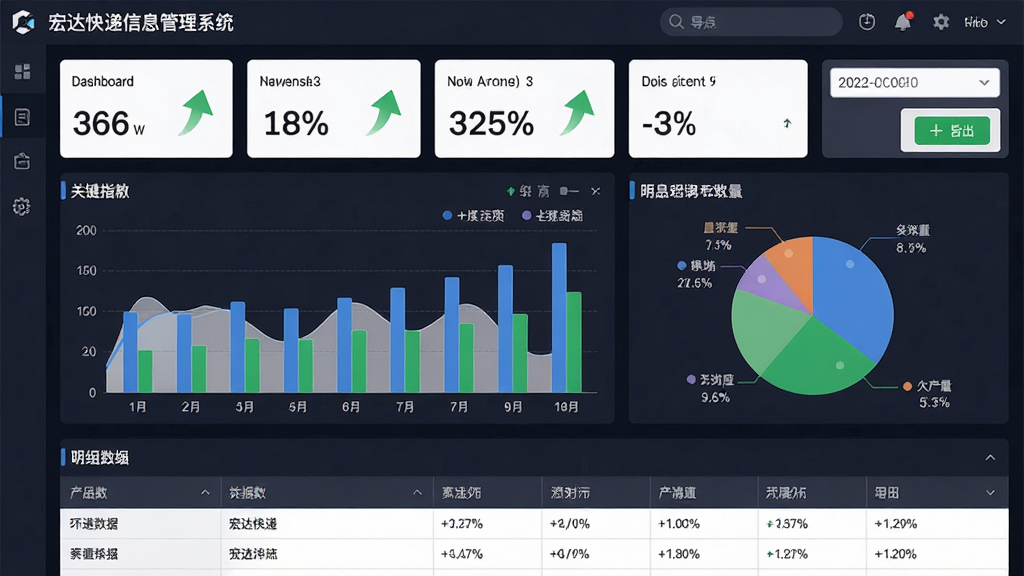Select the tall blue bar above 9月
1024x576 pixels.
[505, 328]
